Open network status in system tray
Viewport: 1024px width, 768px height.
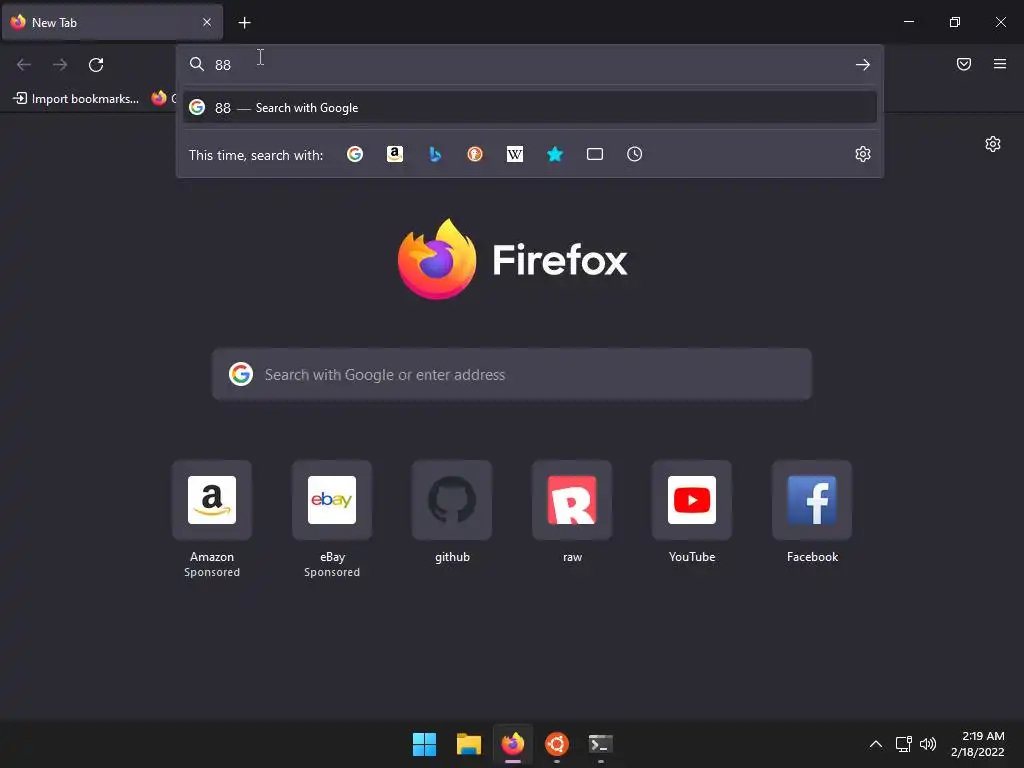tap(903, 744)
